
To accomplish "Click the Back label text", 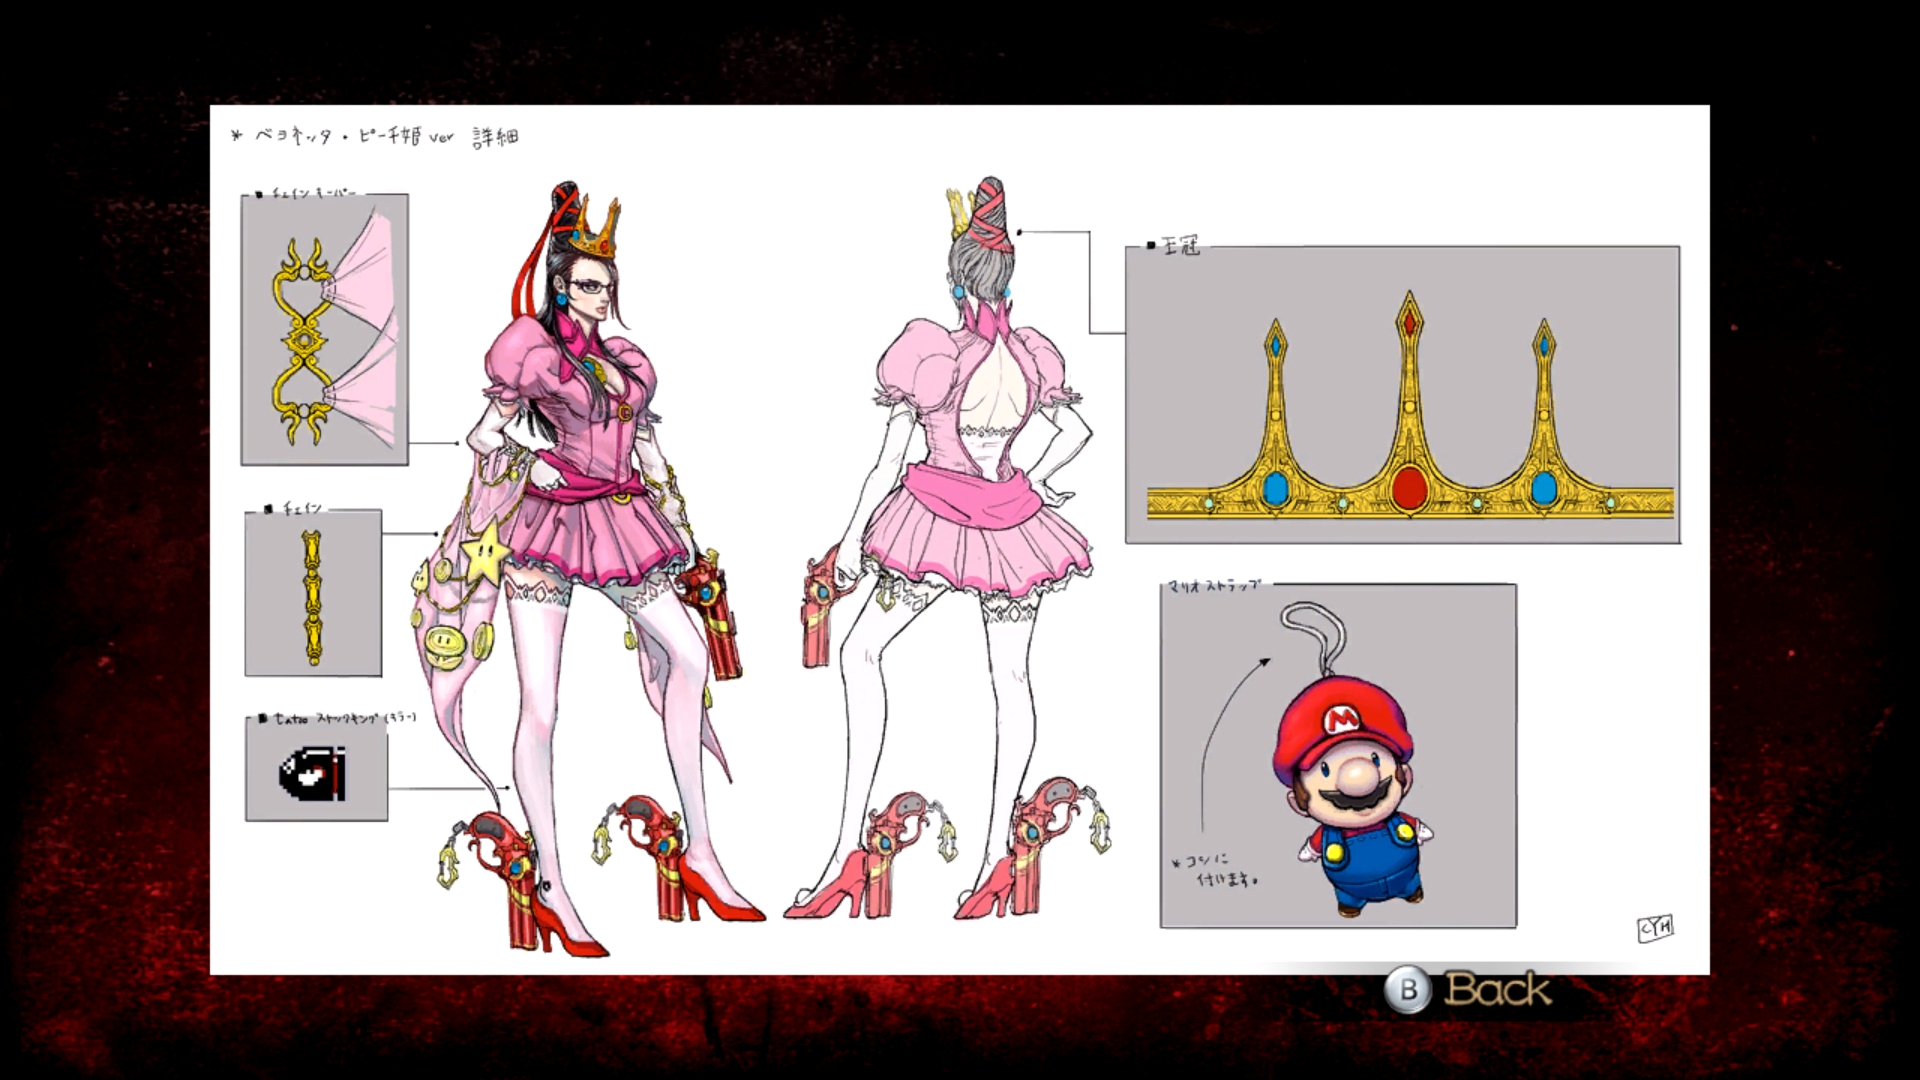I will (1497, 990).
